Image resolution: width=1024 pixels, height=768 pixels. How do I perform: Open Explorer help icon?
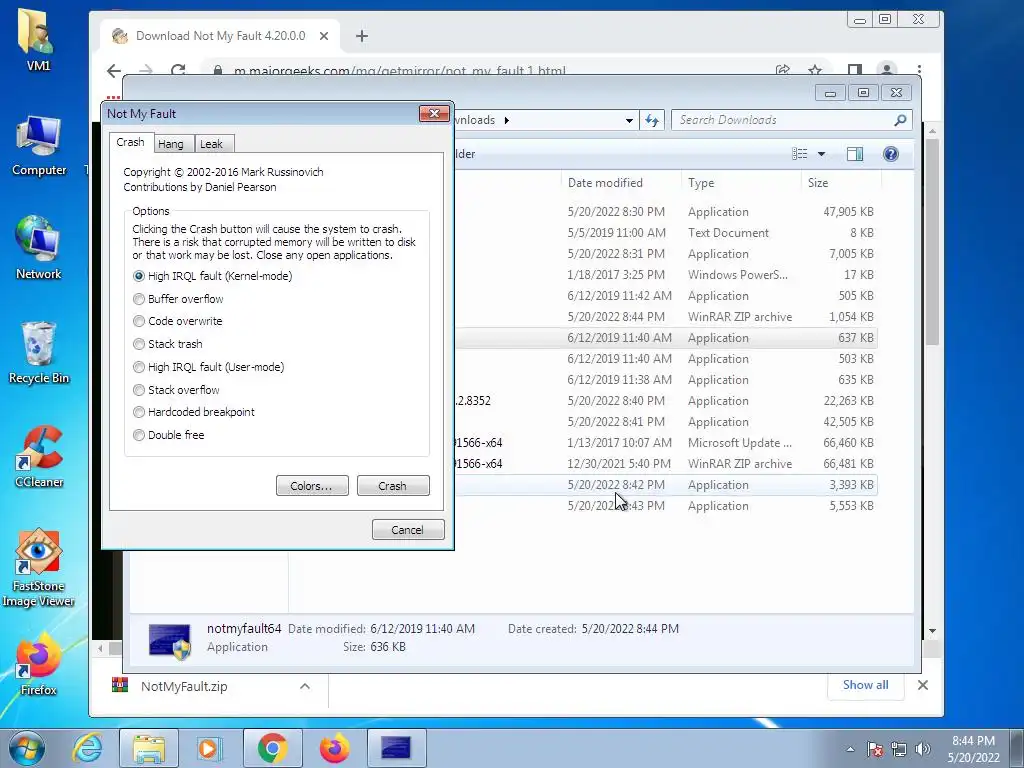(891, 153)
